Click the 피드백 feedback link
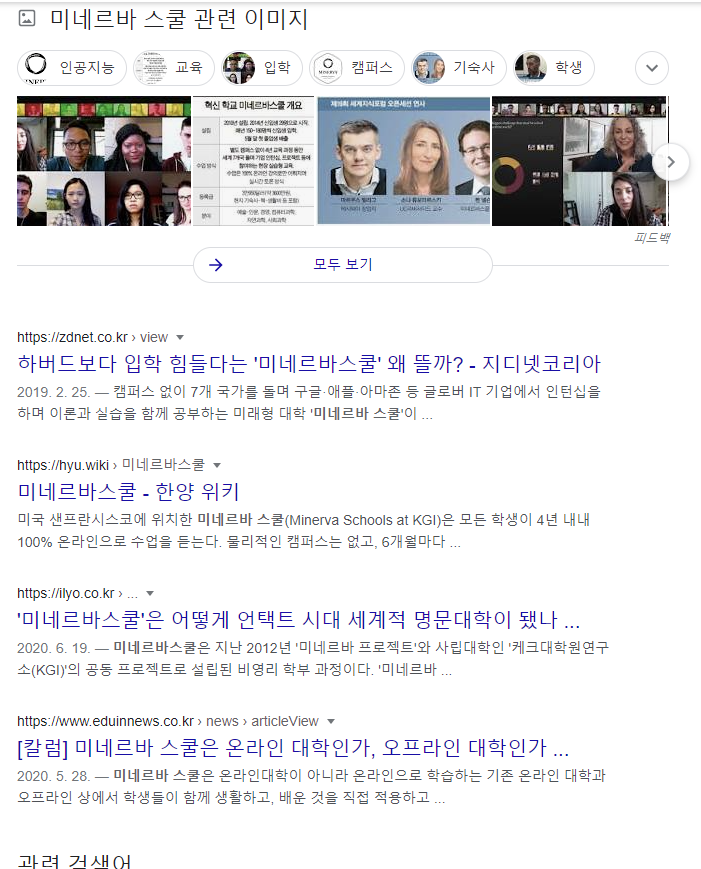701x869 pixels. (x=652, y=238)
